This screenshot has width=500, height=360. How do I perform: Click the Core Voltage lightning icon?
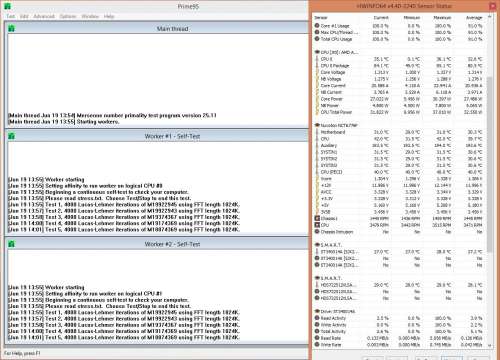click(317, 72)
